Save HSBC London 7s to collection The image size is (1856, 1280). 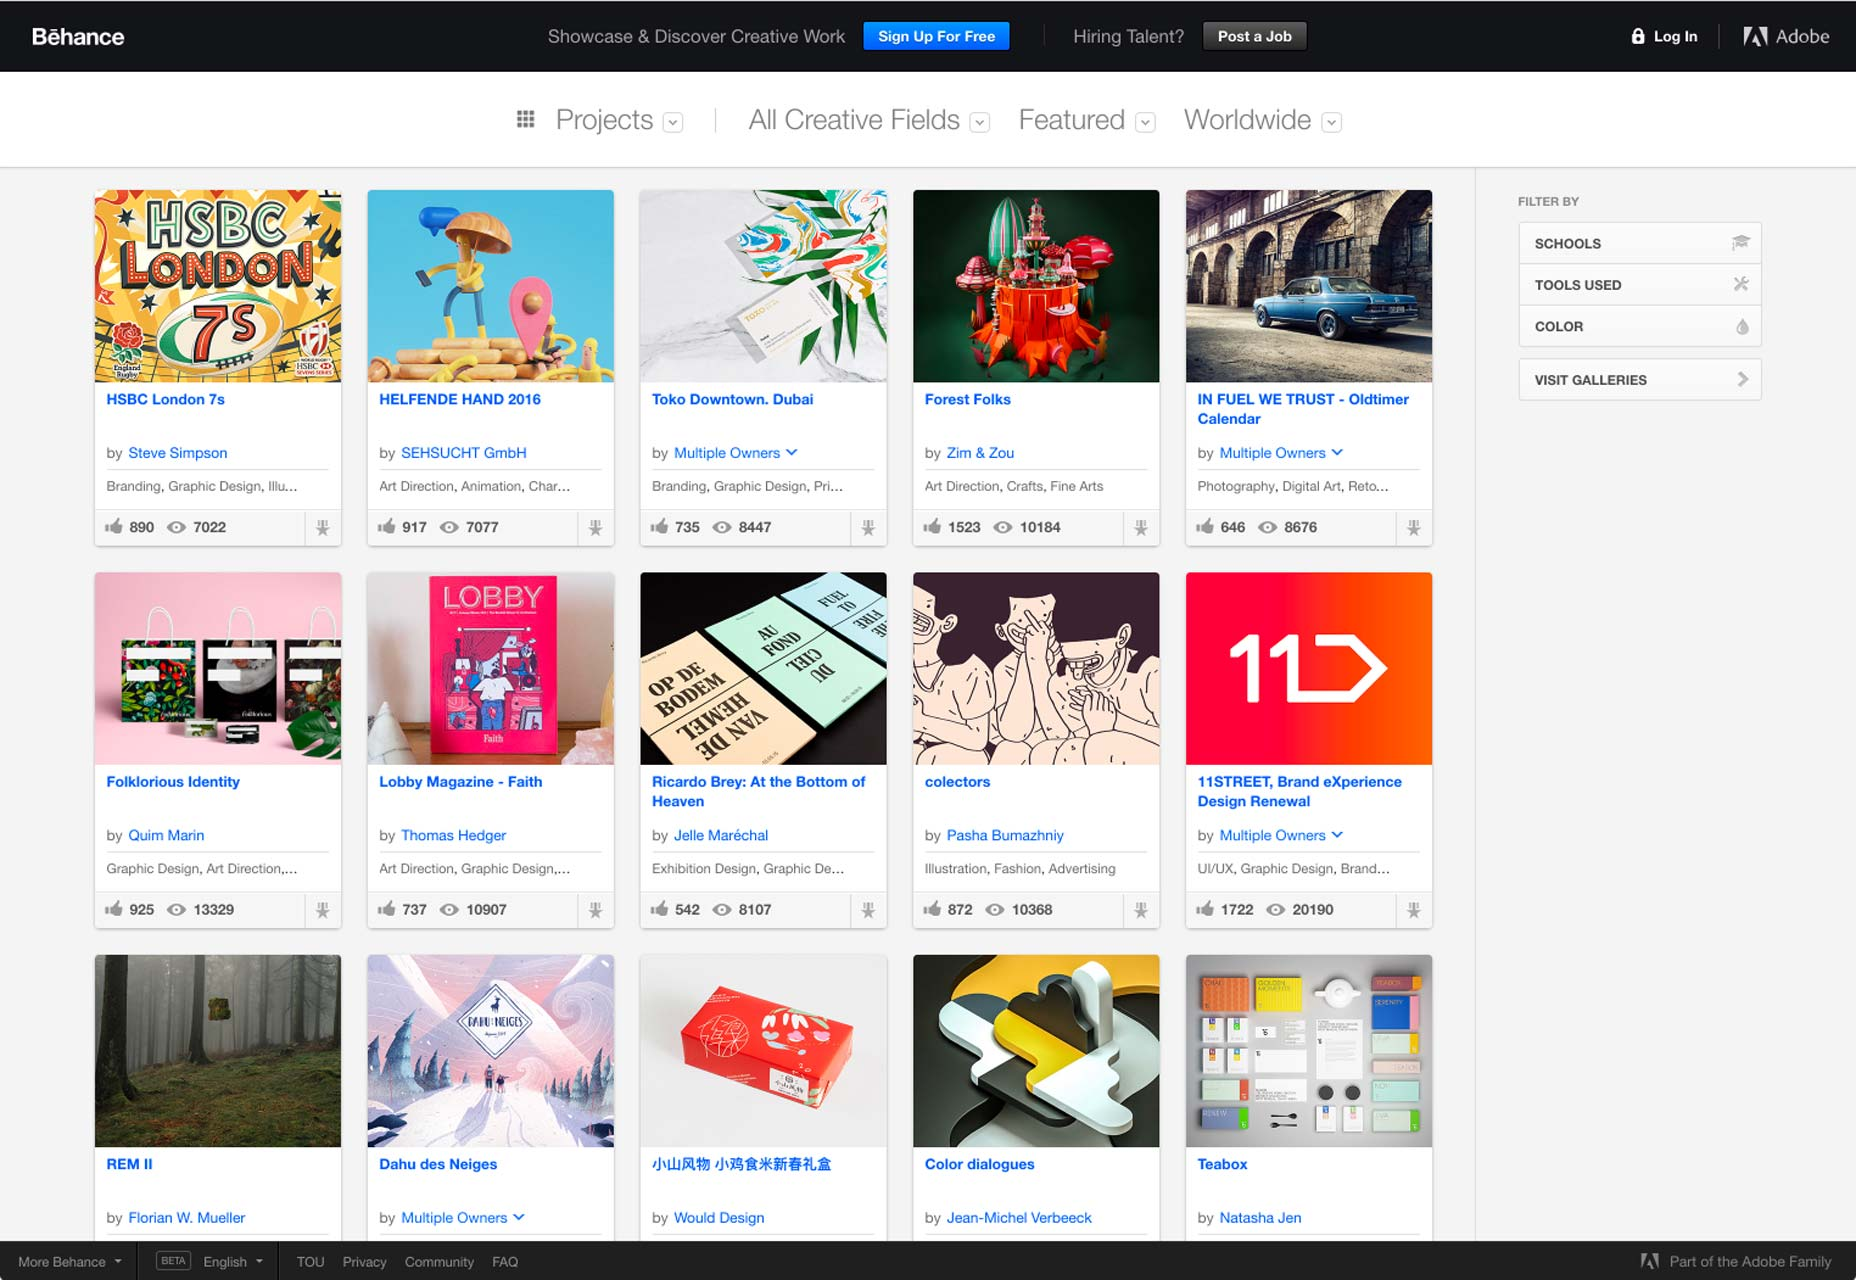point(323,528)
